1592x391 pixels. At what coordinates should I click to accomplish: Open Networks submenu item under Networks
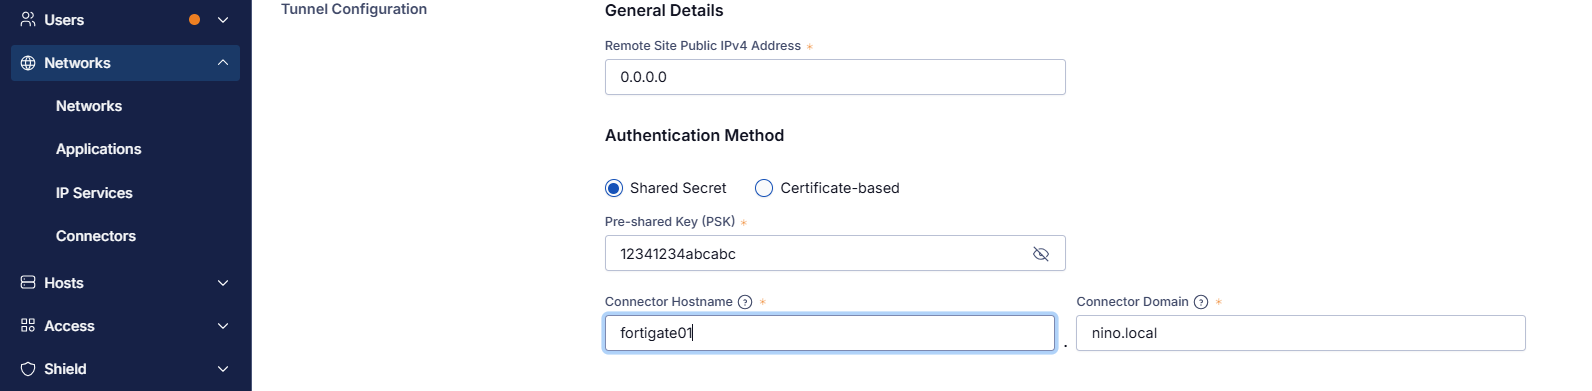point(89,106)
